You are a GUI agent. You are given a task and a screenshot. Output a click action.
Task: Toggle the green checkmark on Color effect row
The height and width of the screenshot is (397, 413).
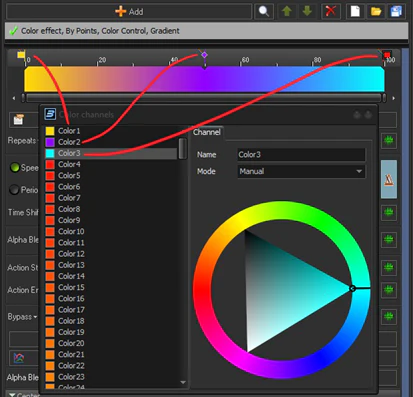[x=13, y=31]
